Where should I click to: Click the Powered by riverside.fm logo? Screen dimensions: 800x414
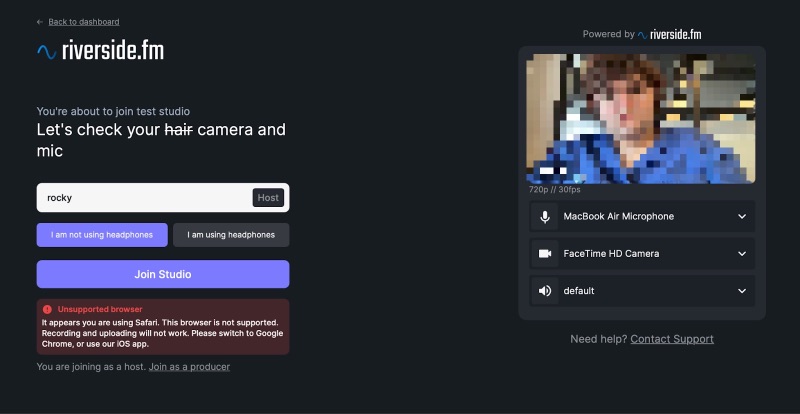click(x=669, y=34)
